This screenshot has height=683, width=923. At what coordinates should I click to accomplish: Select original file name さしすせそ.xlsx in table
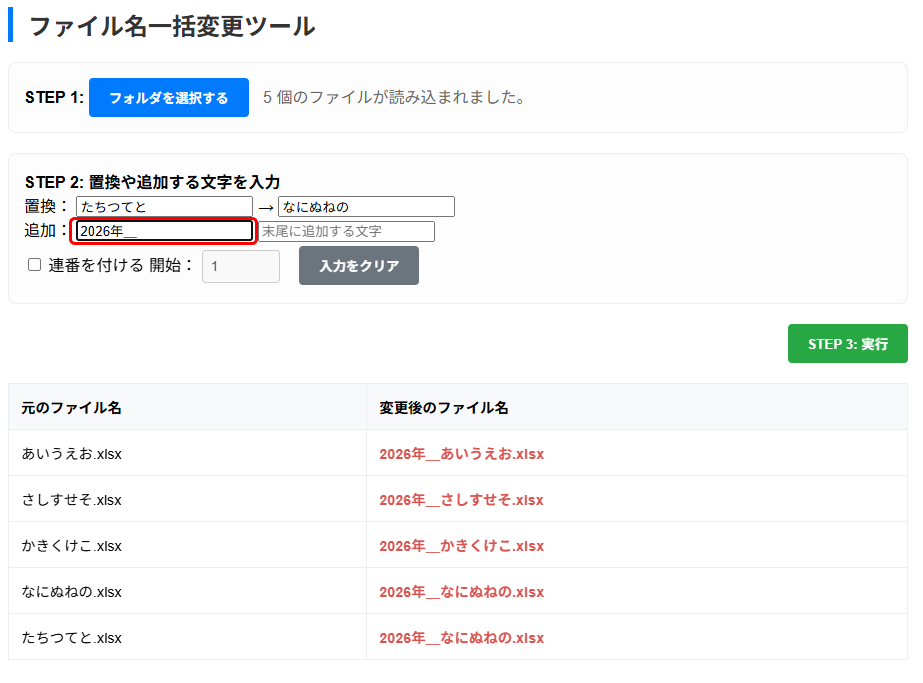coord(72,500)
